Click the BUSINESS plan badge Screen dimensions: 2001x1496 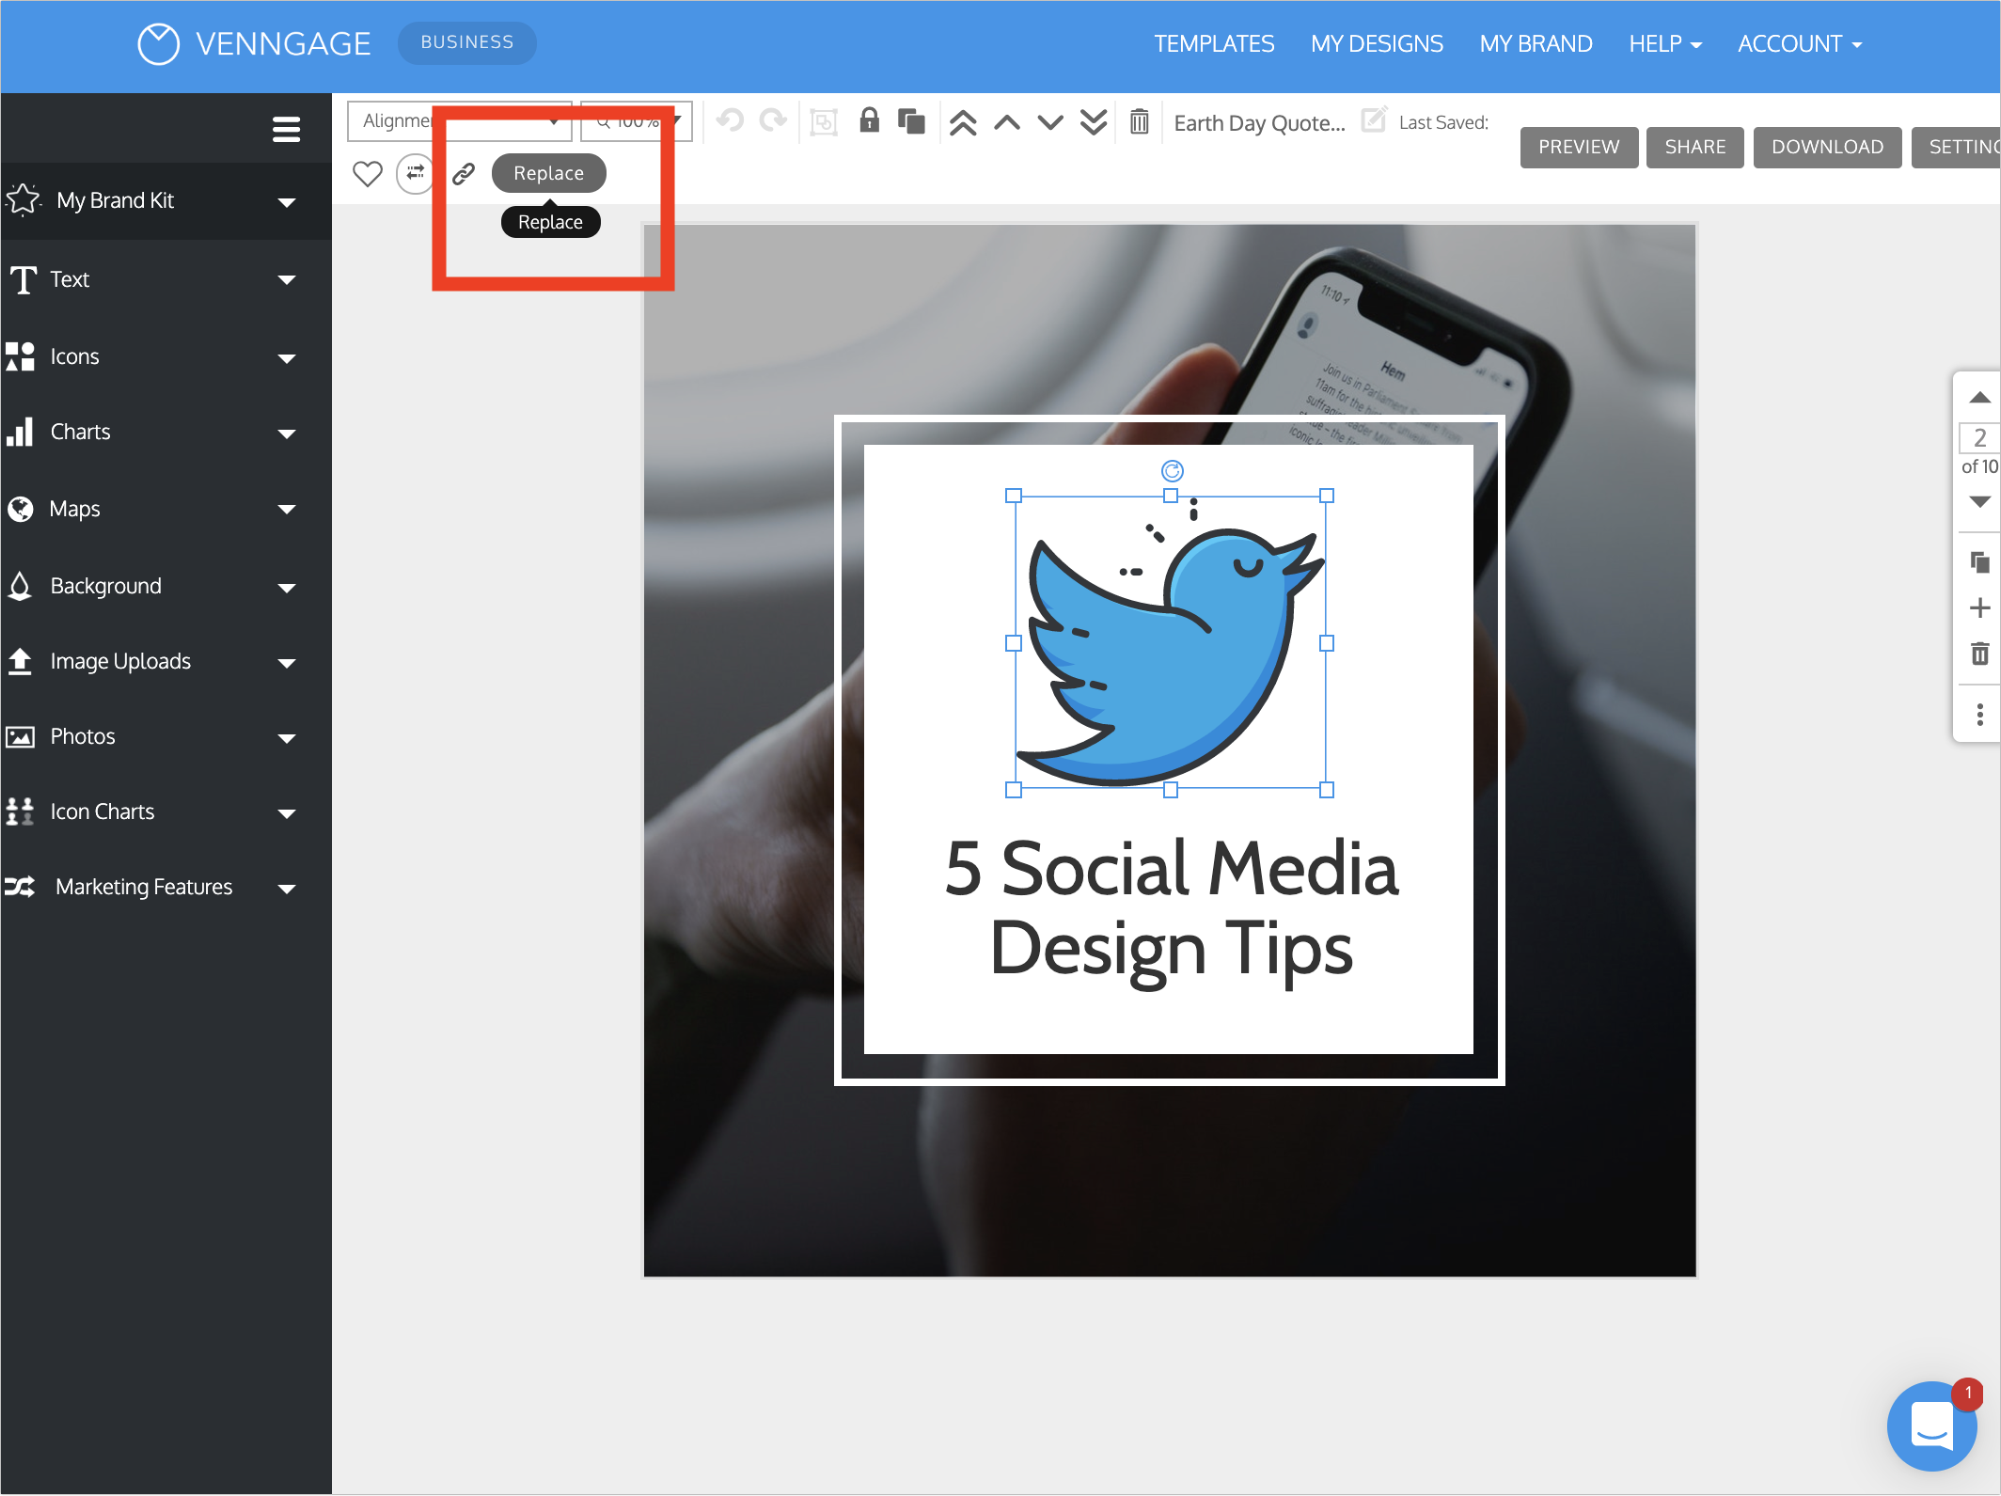pos(467,43)
